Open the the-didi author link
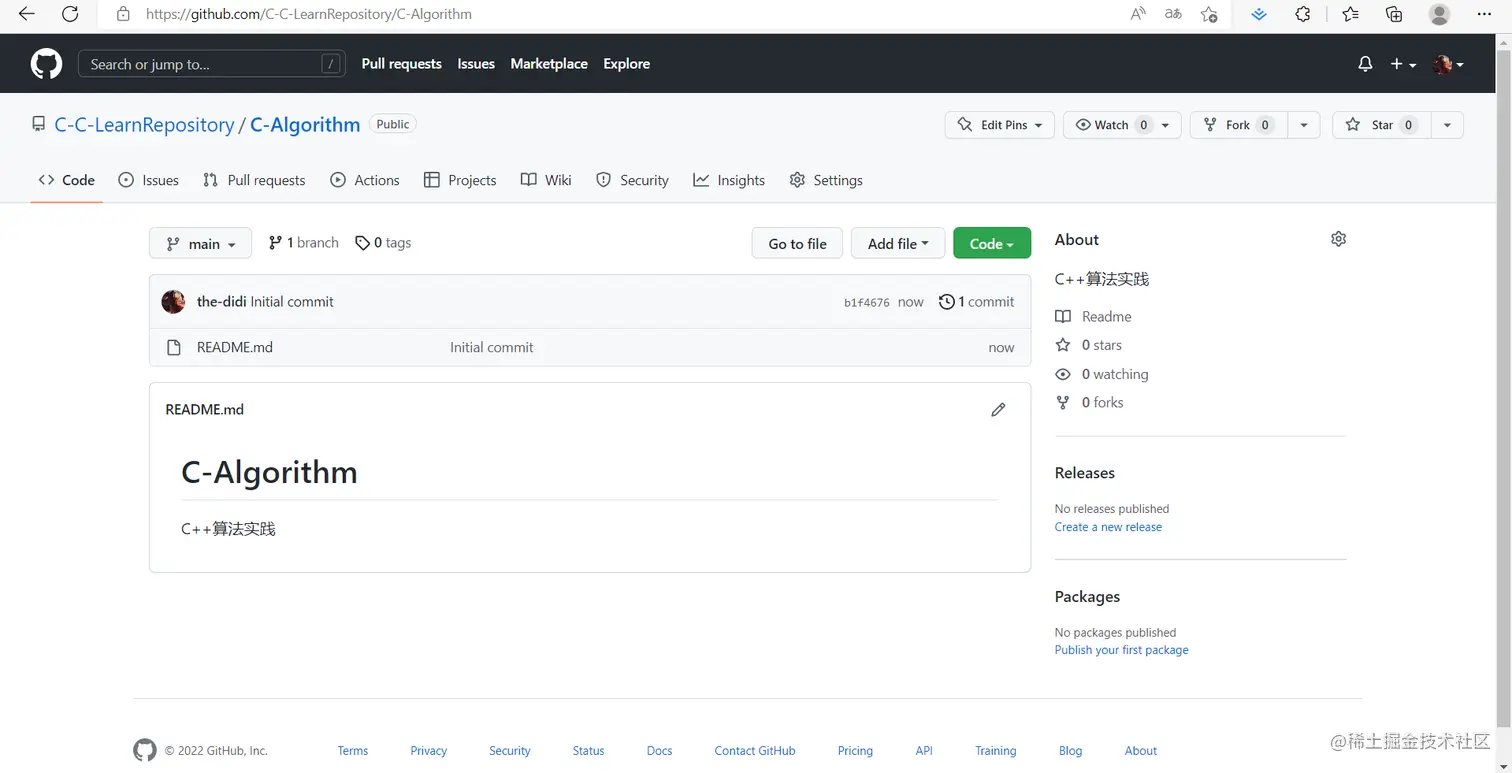 pyautogui.click(x=222, y=302)
